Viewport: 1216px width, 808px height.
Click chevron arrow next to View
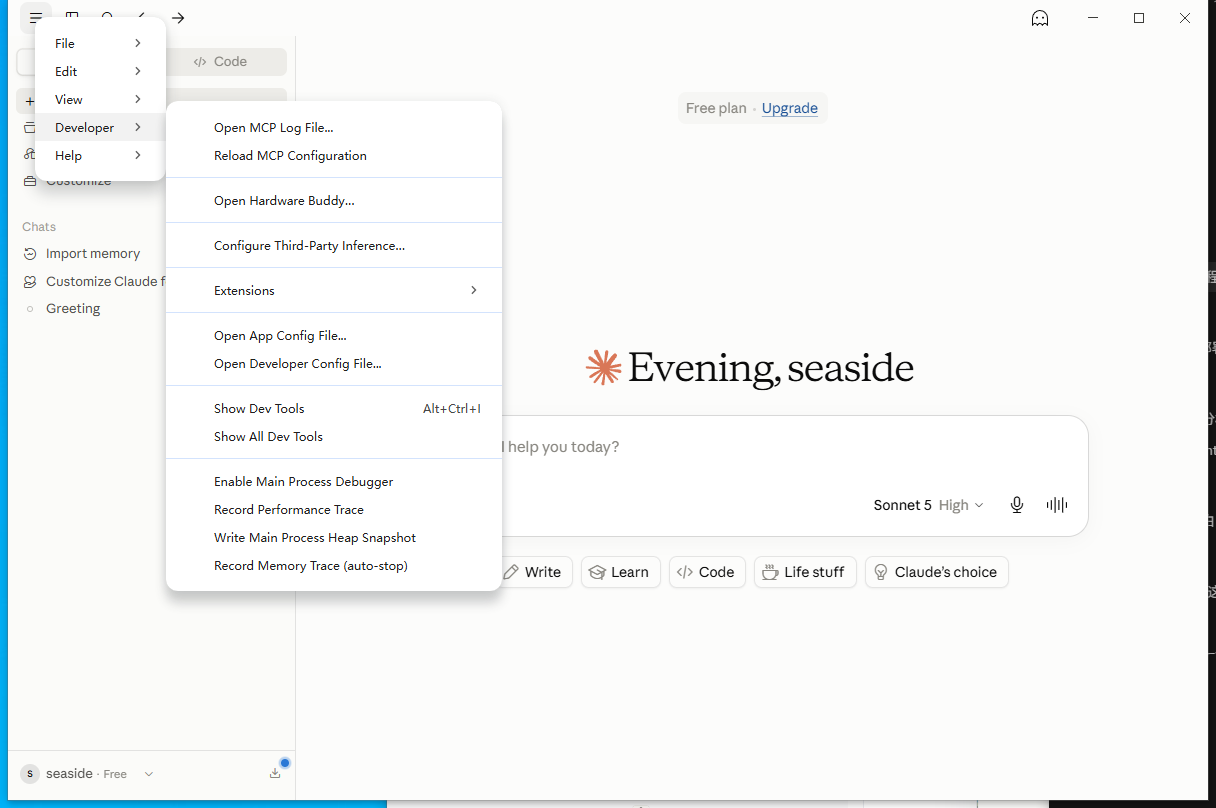pyautogui.click(x=138, y=99)
